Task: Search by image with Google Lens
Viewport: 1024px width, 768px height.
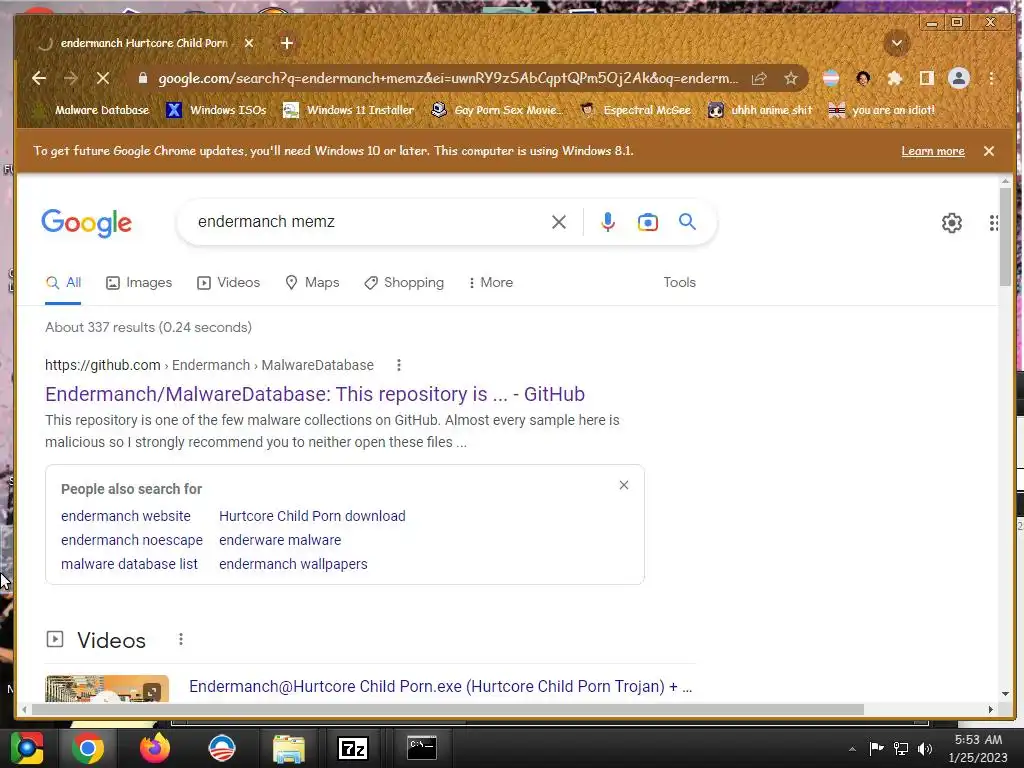Action: pyautogui.click(x=647, y=222)
